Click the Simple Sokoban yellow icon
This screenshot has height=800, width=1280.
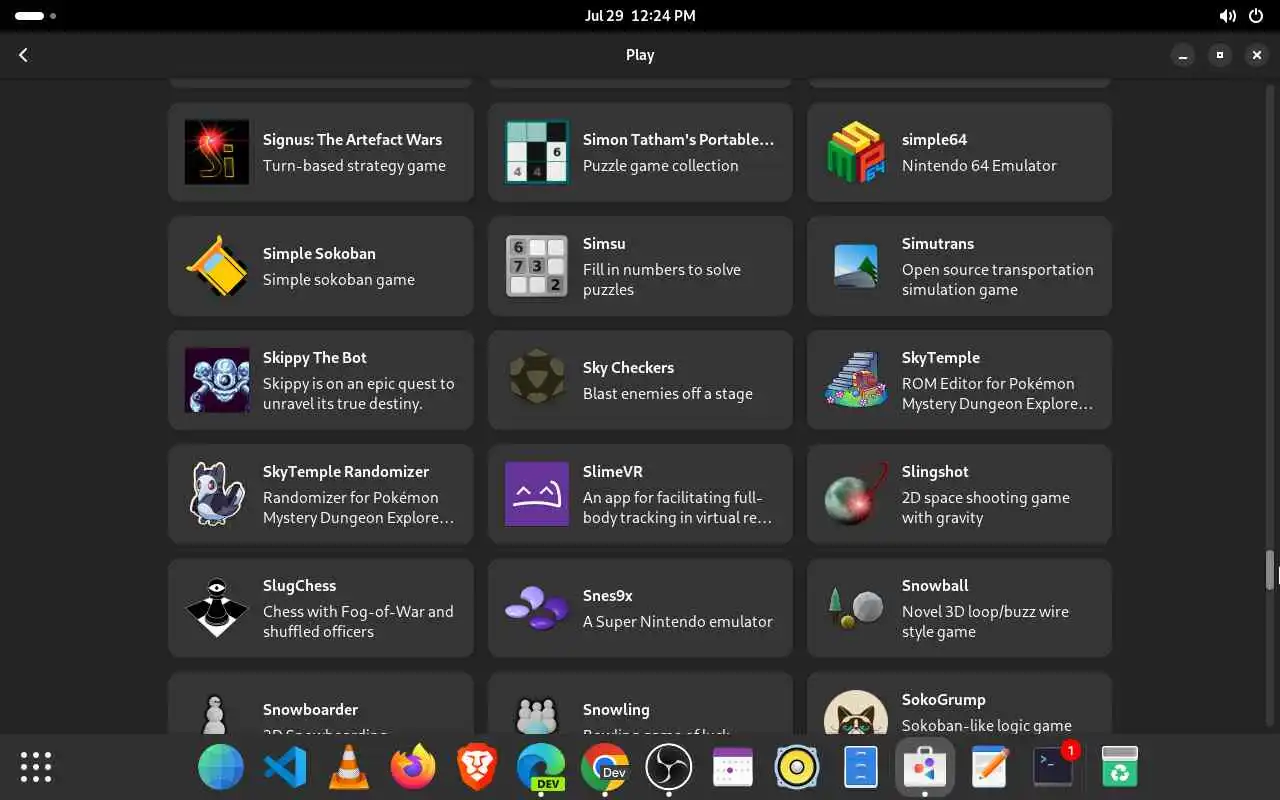pyautogui.click(x=217, y=266)
